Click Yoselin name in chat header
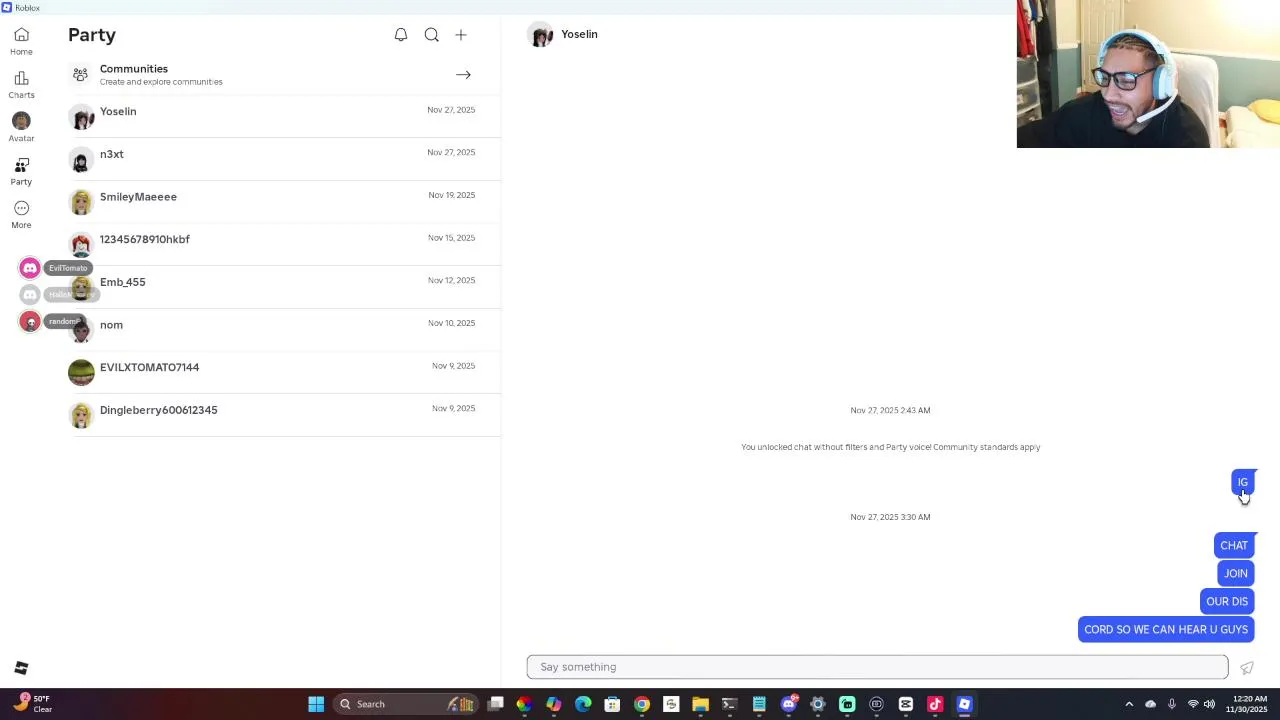The height and width of the screenshot is (720, 1280). point(579,34)
